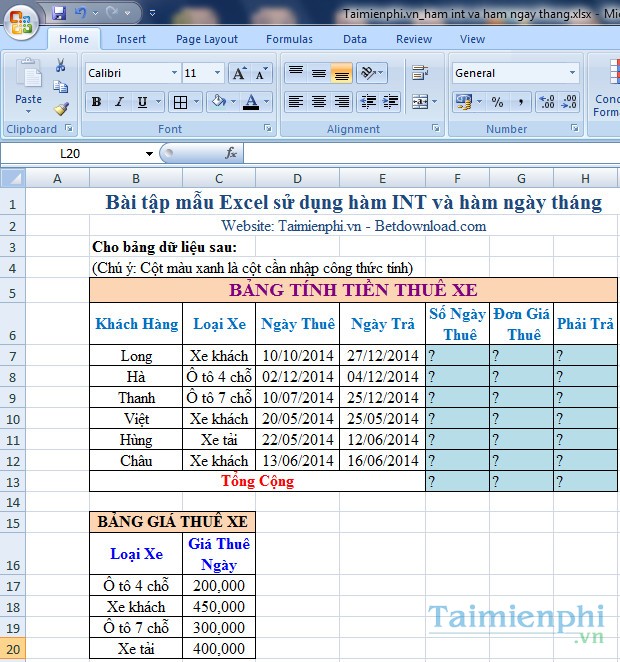Open the Page Layout tab
Viewport: 620px width, 662px height.
[x=207, y=39]
